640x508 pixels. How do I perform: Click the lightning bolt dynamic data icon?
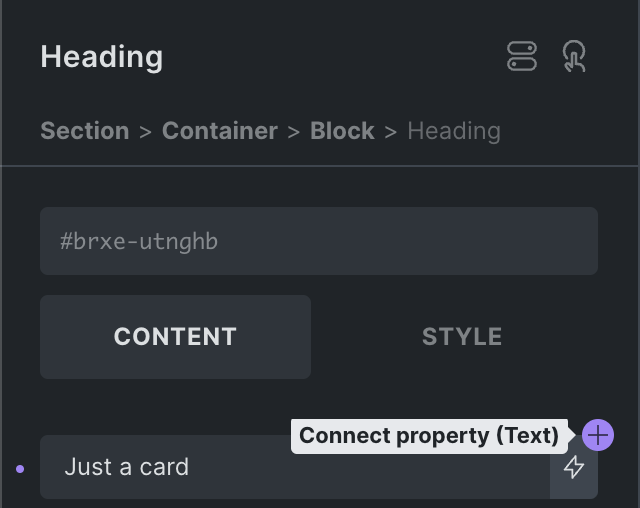pyautogui.click(x=574, y=467)
